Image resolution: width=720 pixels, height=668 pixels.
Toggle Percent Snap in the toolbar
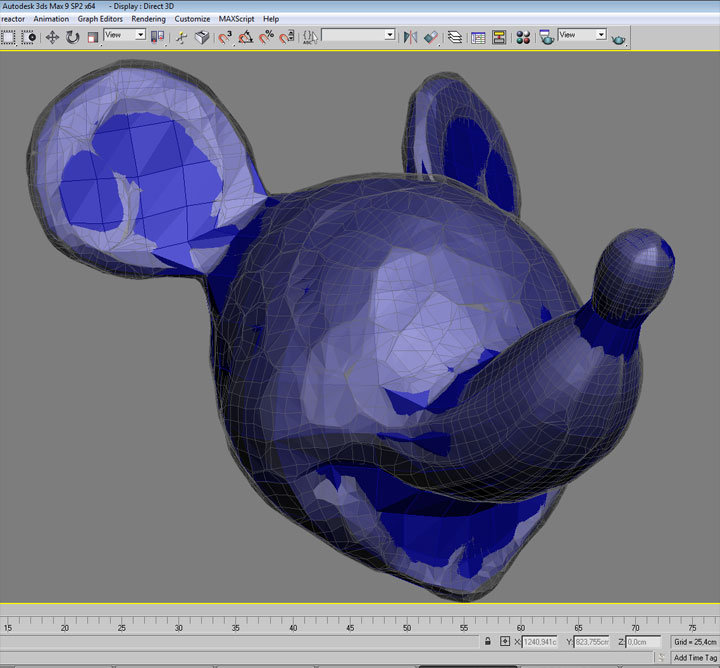tap(266, 37)
